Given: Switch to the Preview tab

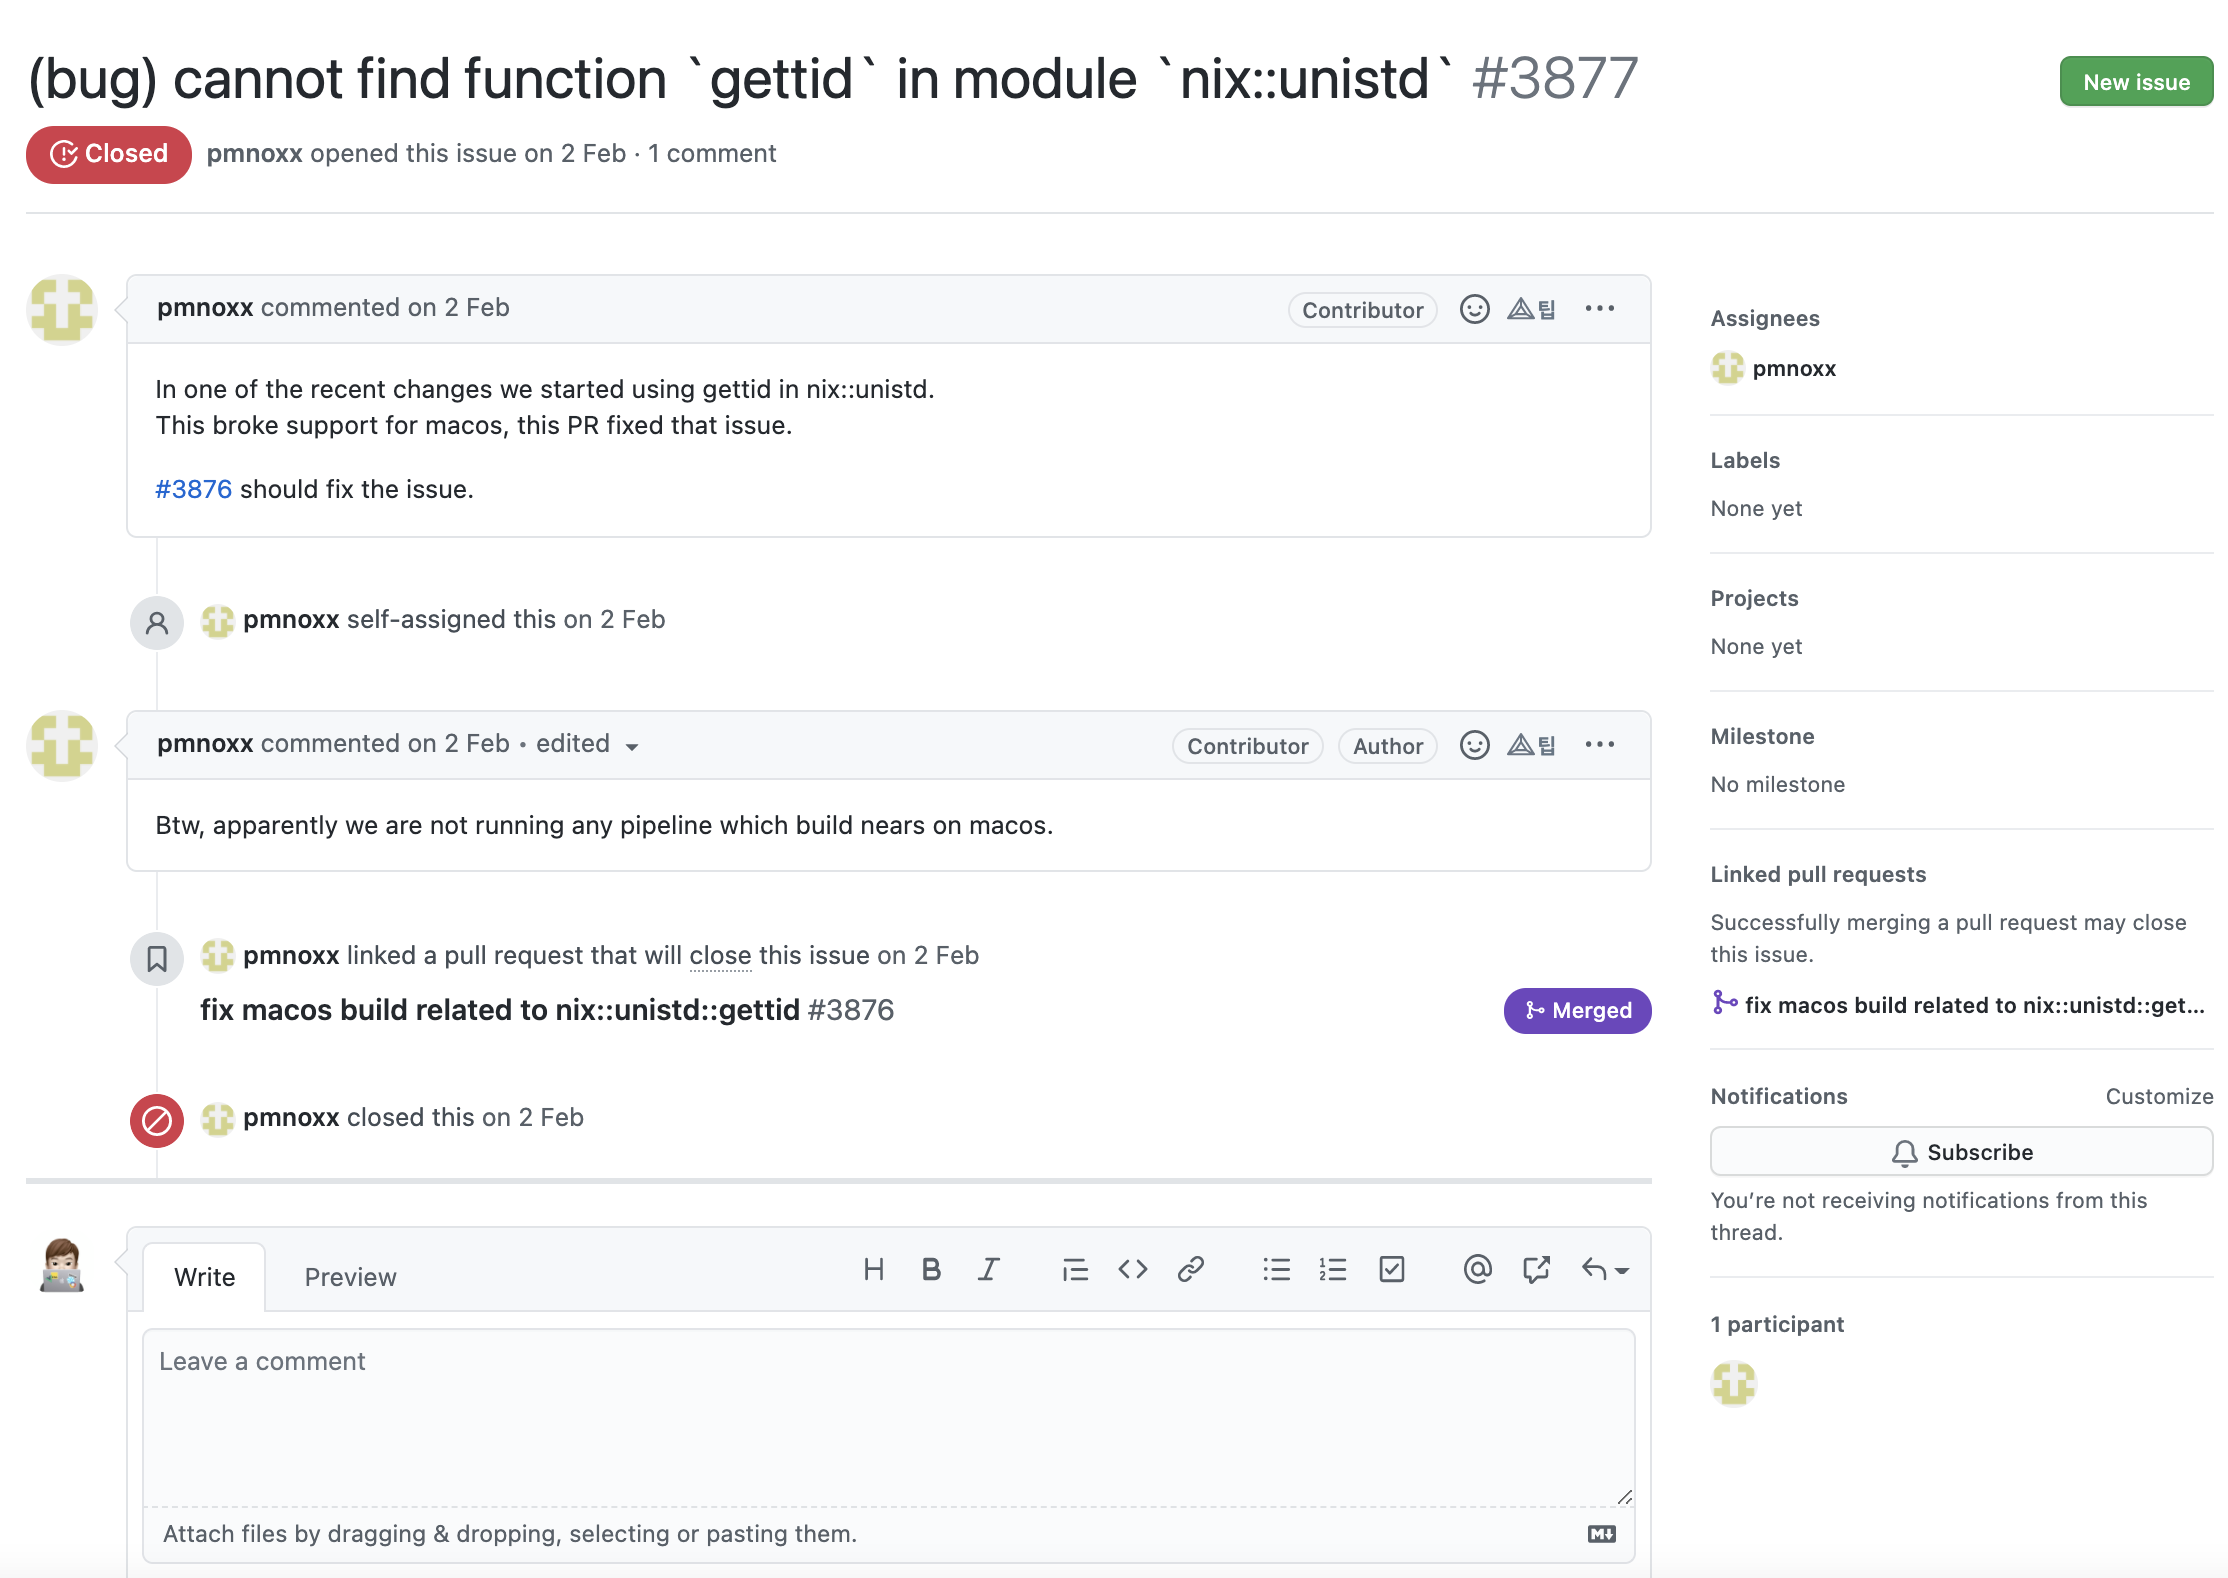Looking at the screenshot, I should [x=350, y=1277].
